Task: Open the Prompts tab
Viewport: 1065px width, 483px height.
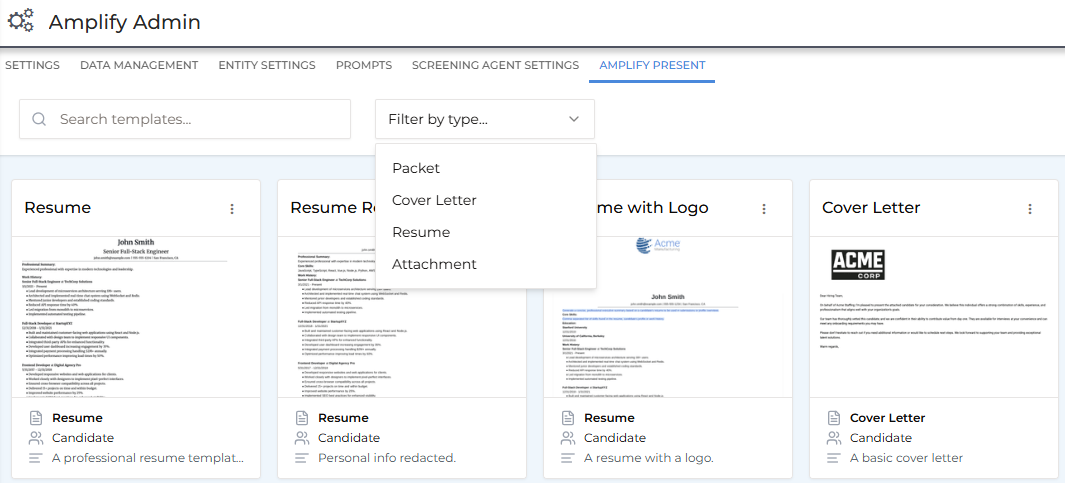Action: [x=364, y=65]
